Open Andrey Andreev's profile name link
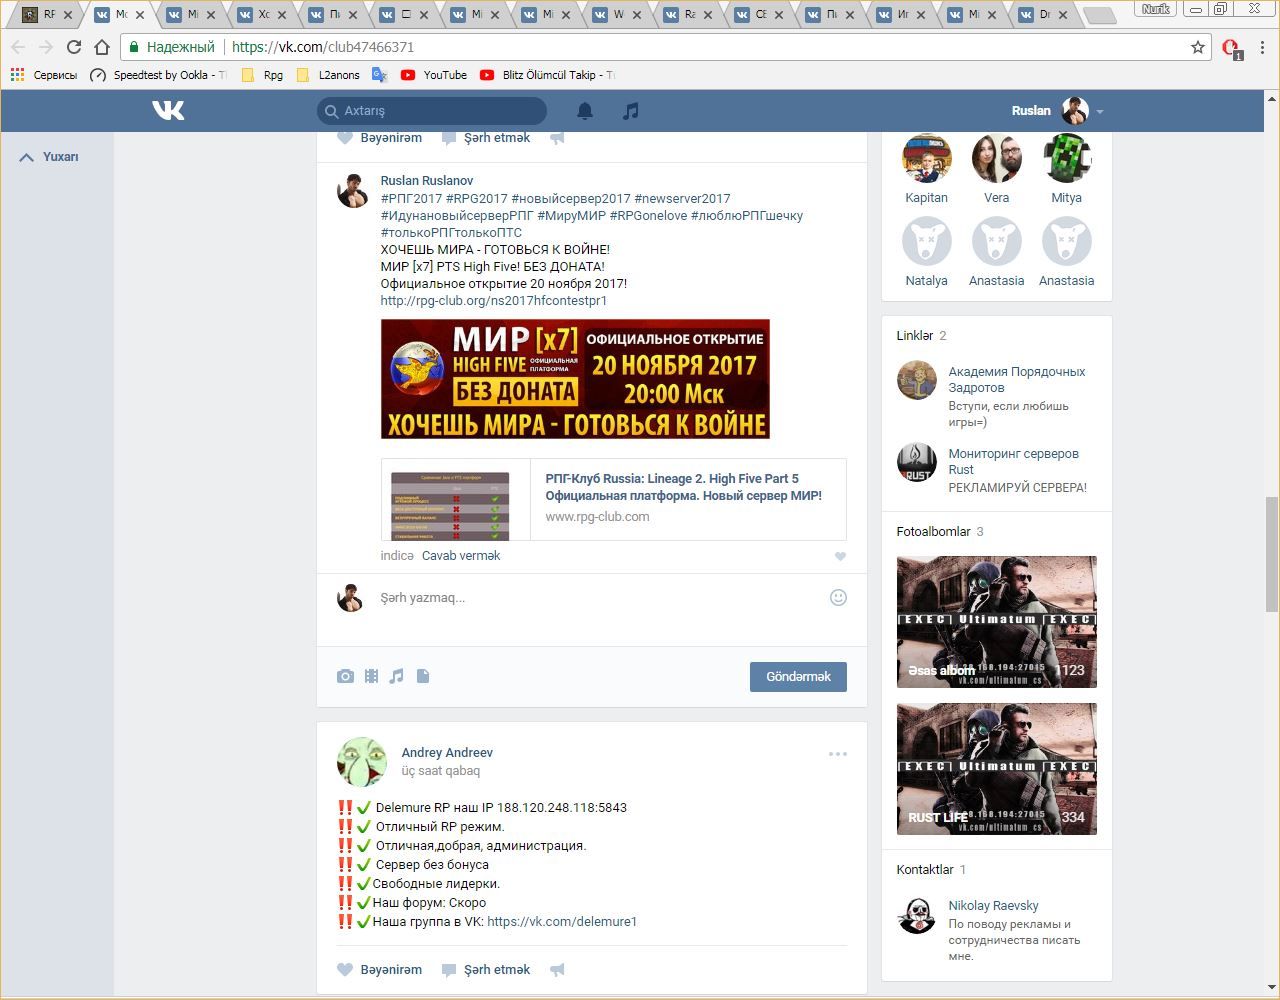The height and width of the screenshot is (1000, 1280). (x=447, y=753)
